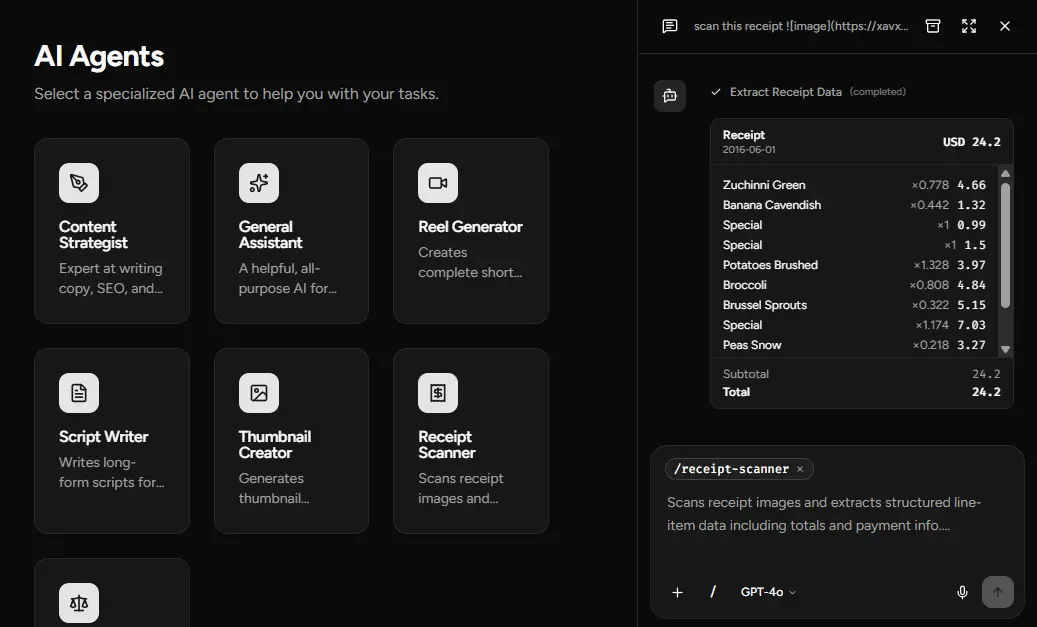Click the Content Strategist pen icon
The image size is (1037, 627).
(x=79, y=183)
